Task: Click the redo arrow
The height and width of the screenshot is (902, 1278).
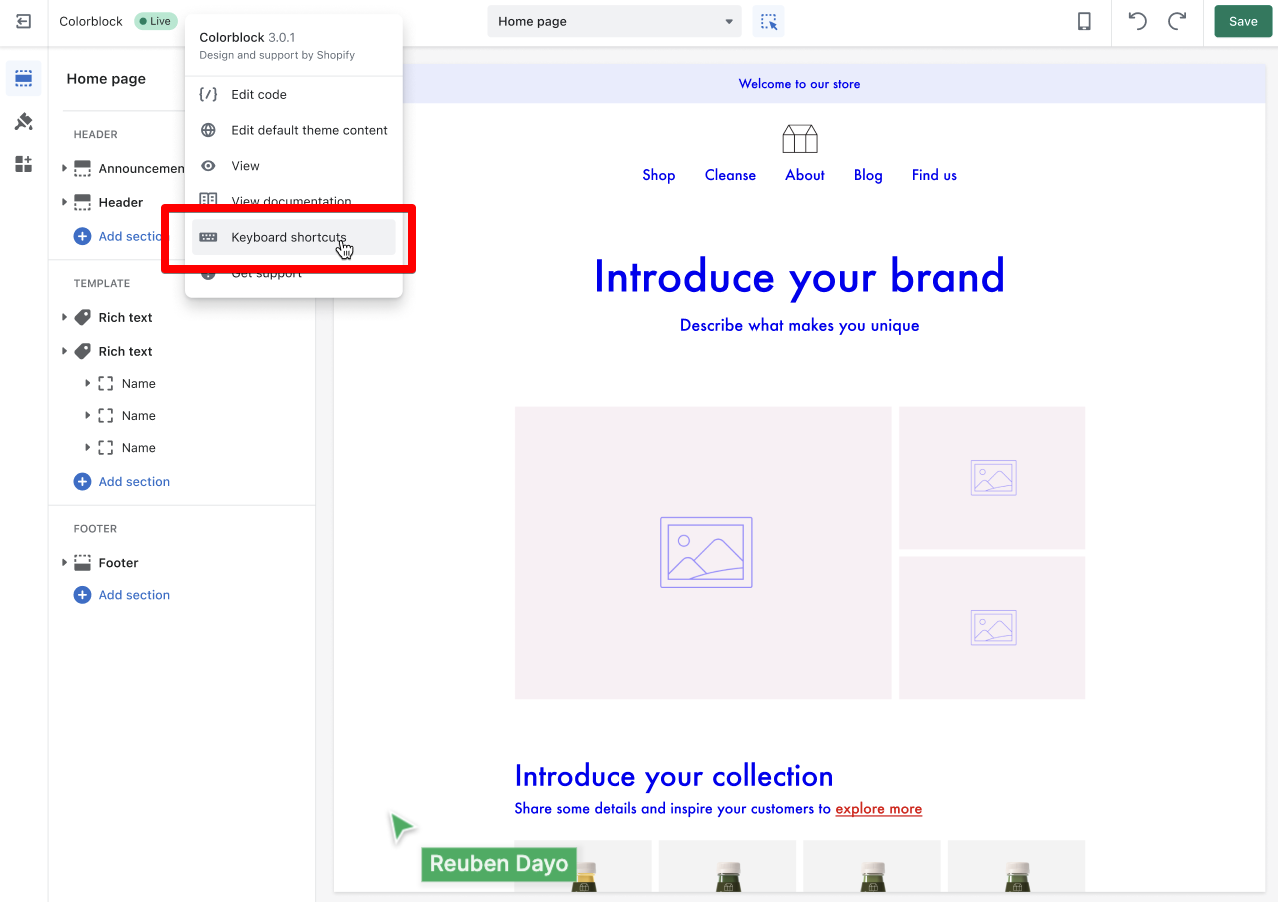Action: tap(1177, 21)
